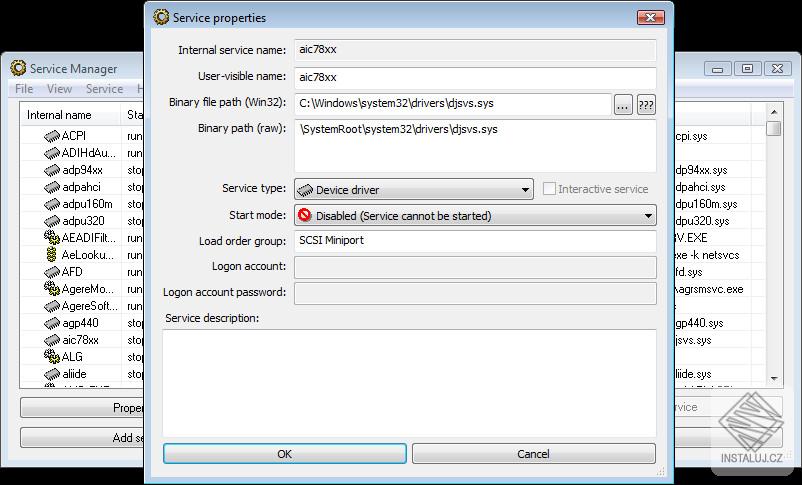
Task: Click the Properties button in Service Manager
Action: pyautogui.click(x=83, y=408)
